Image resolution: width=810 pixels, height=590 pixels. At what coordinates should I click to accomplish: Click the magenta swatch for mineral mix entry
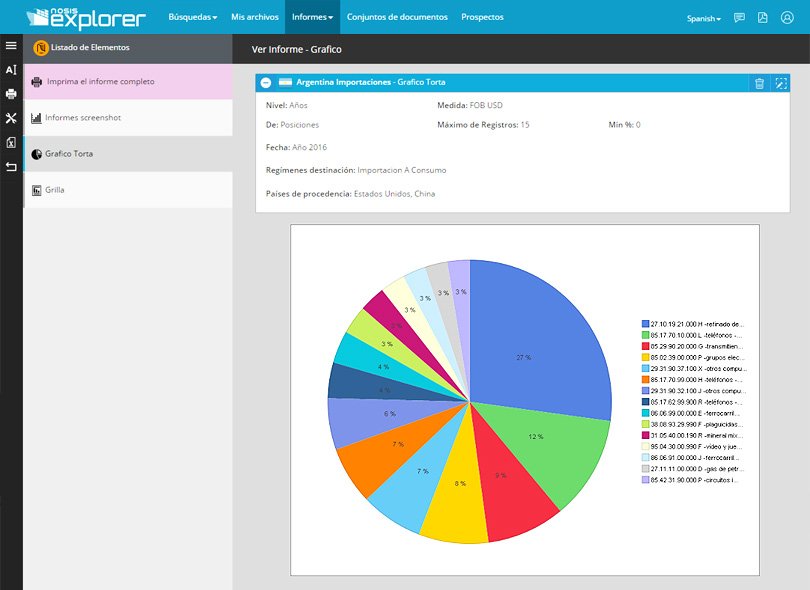point(645,436)
